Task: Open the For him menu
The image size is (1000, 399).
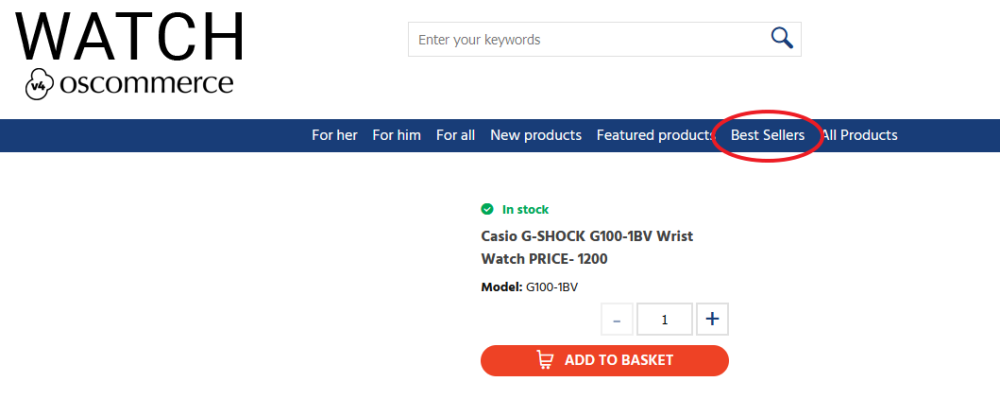Action: click(397, 135)
